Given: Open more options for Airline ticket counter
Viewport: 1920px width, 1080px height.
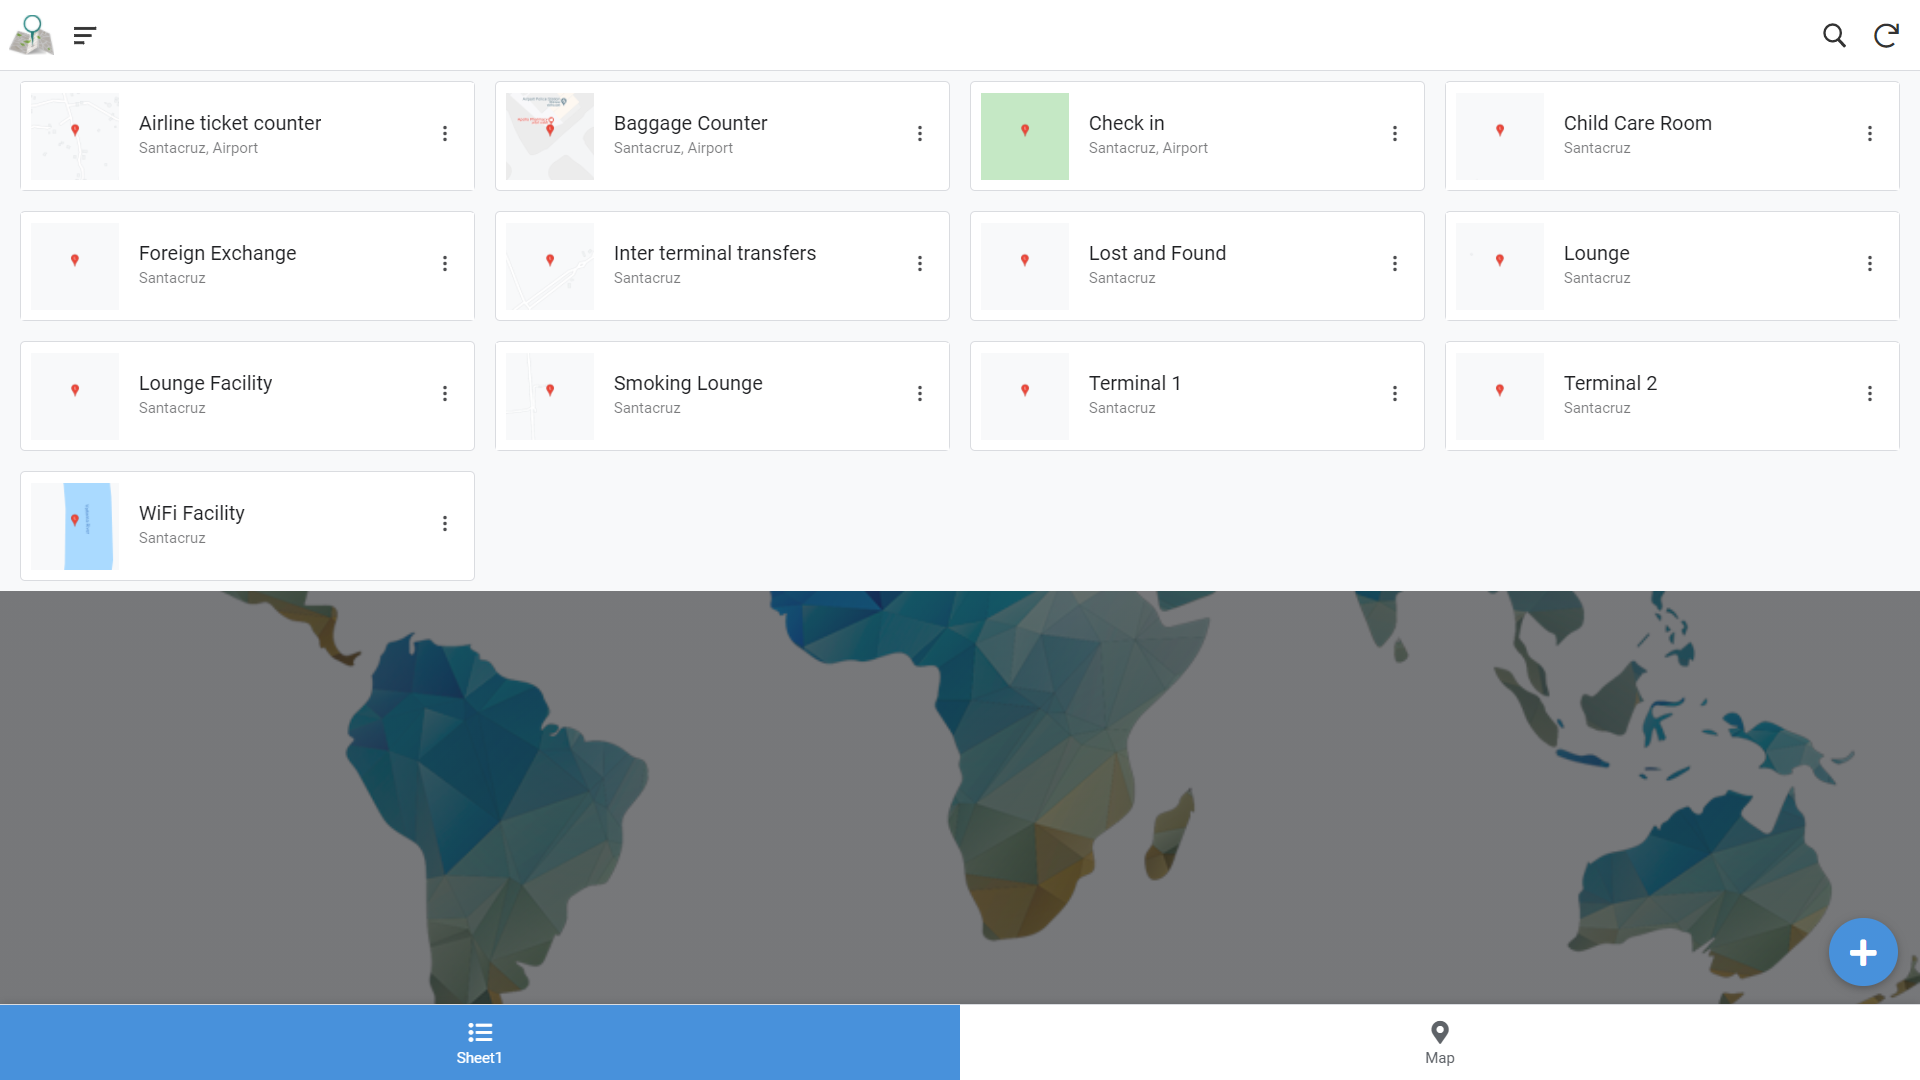Looking at the screenshot, I should (445, 134).
